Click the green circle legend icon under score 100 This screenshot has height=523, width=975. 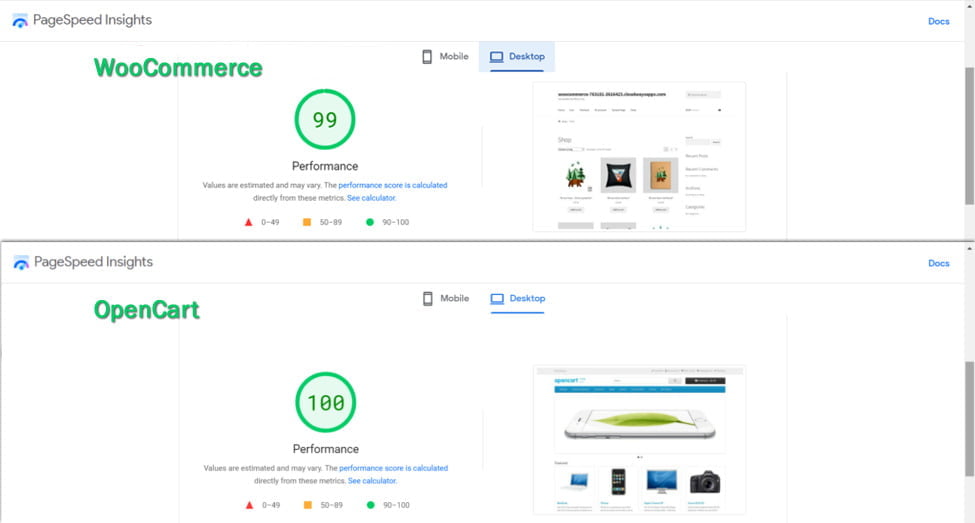(x=369, y=505)
